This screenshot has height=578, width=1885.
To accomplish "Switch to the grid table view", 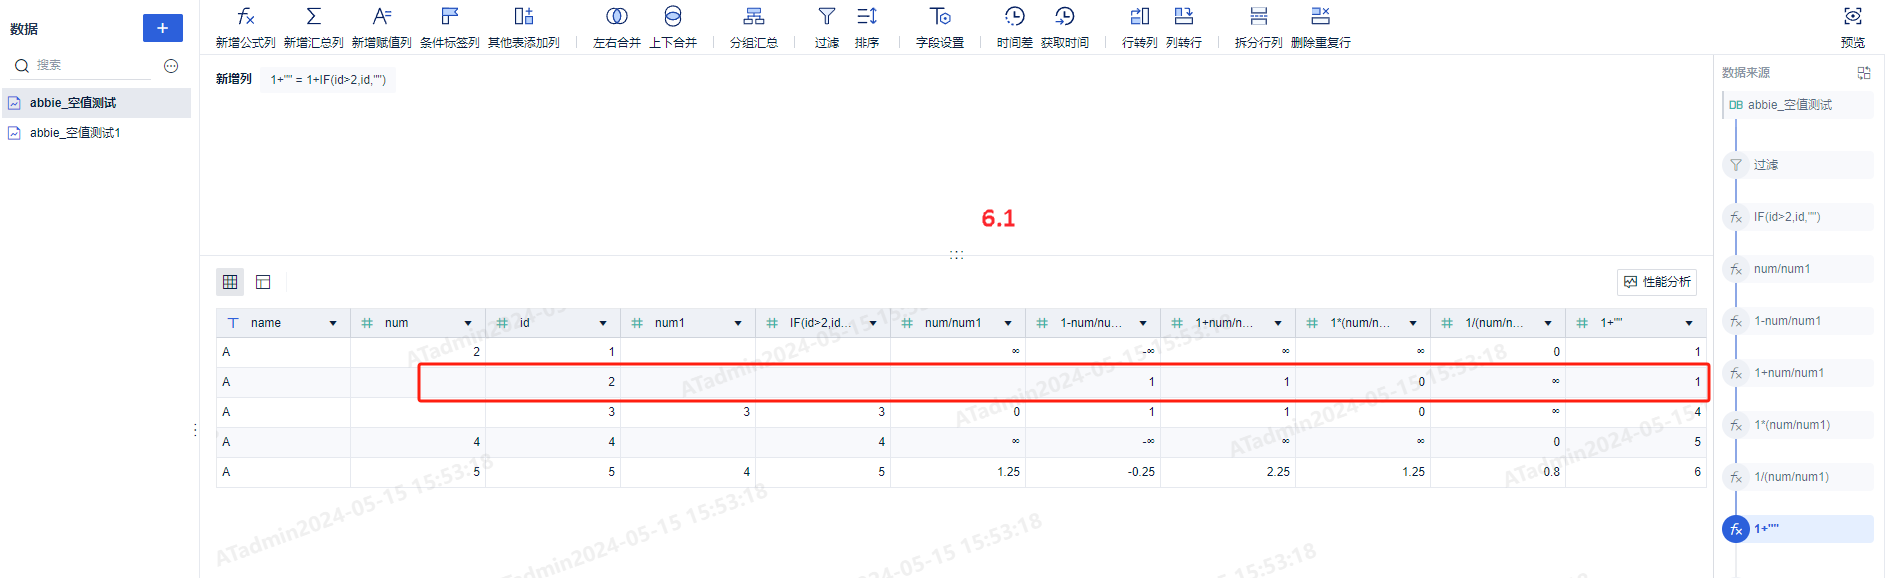I will click(x=230, y=282).
